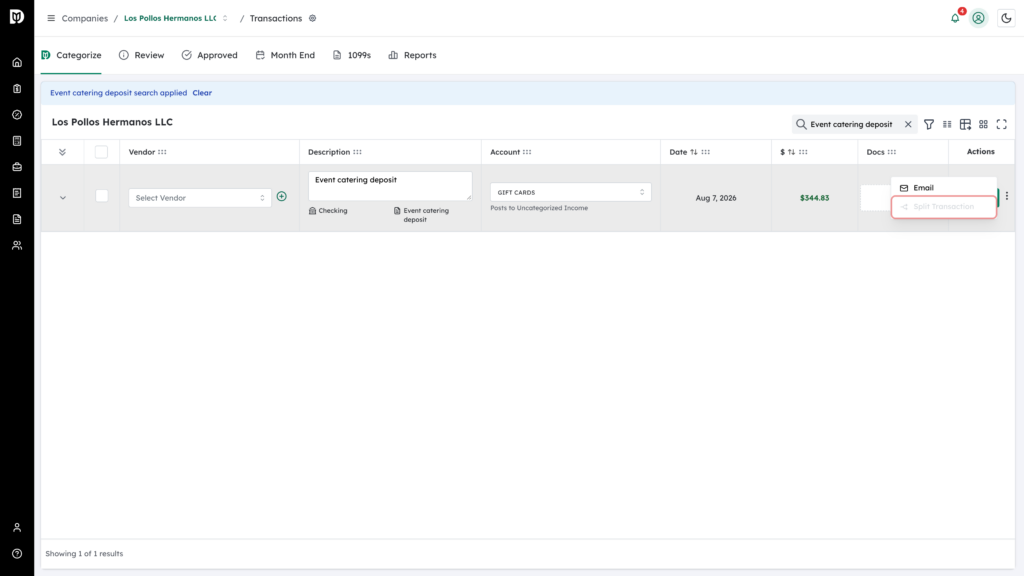The image size is (1024, 576).
Task: Open the compass icon in sidebar
Action: 17,115
